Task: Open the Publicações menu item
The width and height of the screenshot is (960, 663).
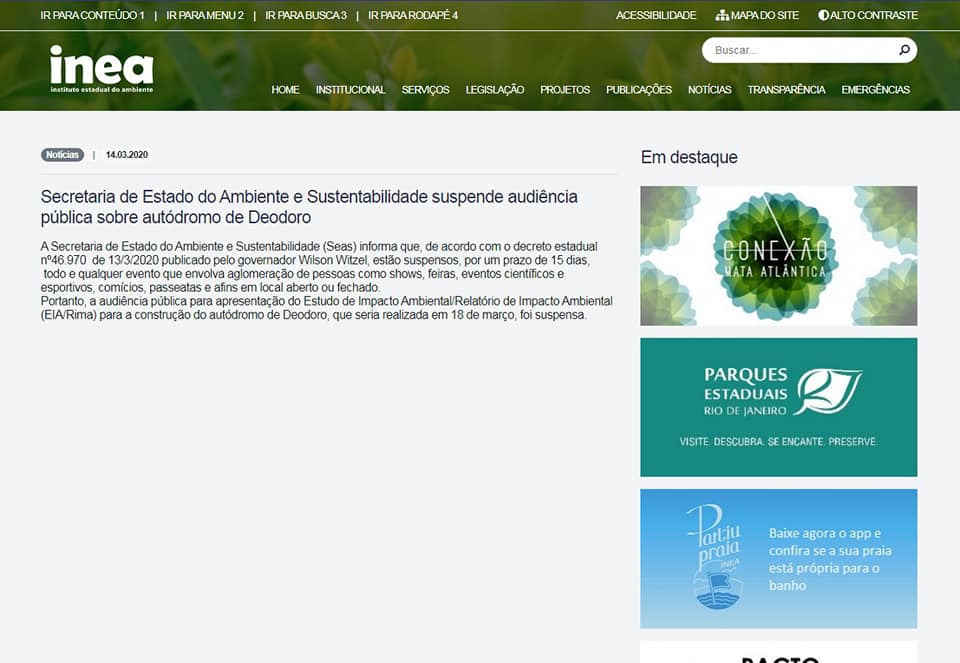Action: (638, 90)
